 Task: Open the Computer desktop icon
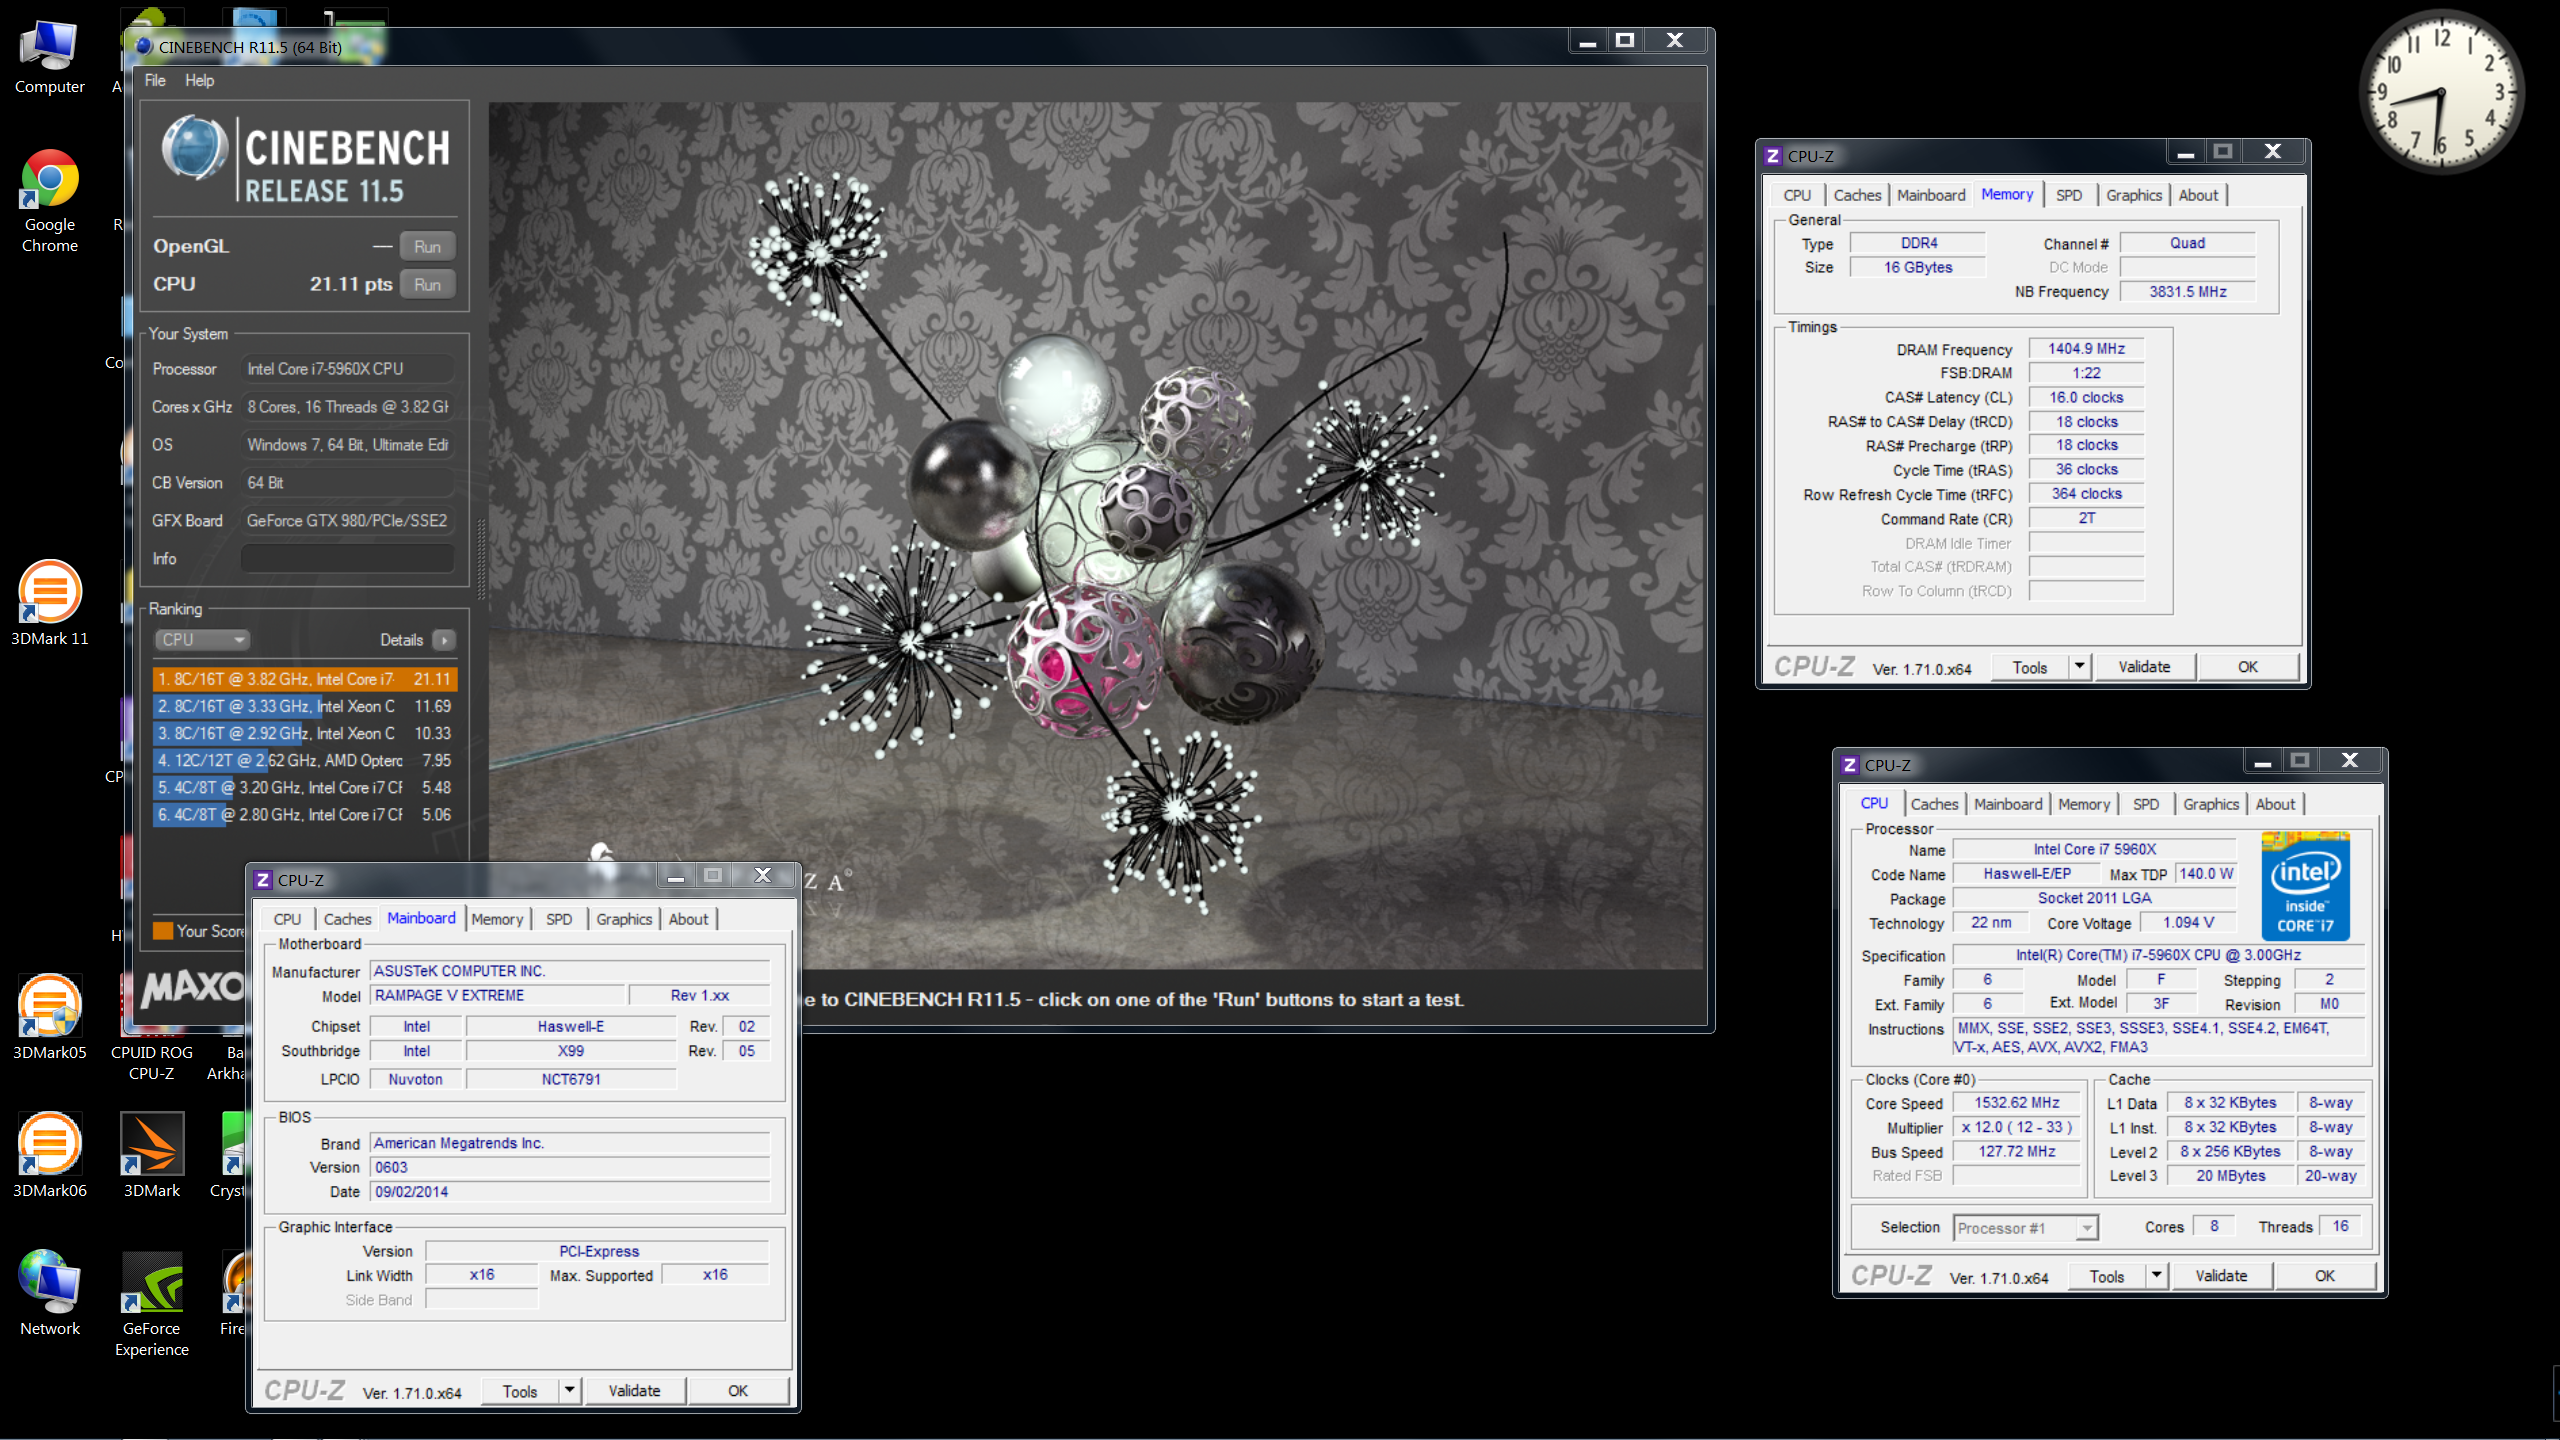(49, 55)
